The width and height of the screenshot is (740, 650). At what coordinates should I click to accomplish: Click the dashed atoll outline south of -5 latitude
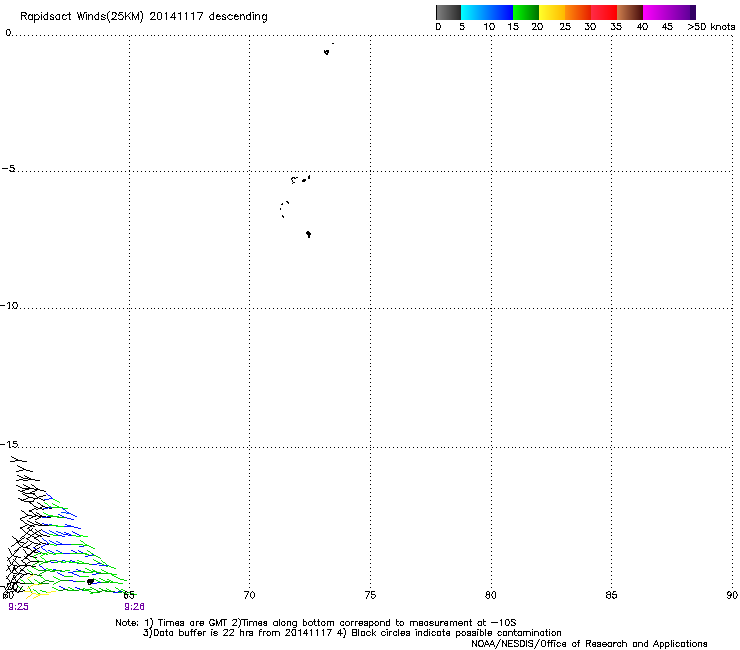[284, 209]
